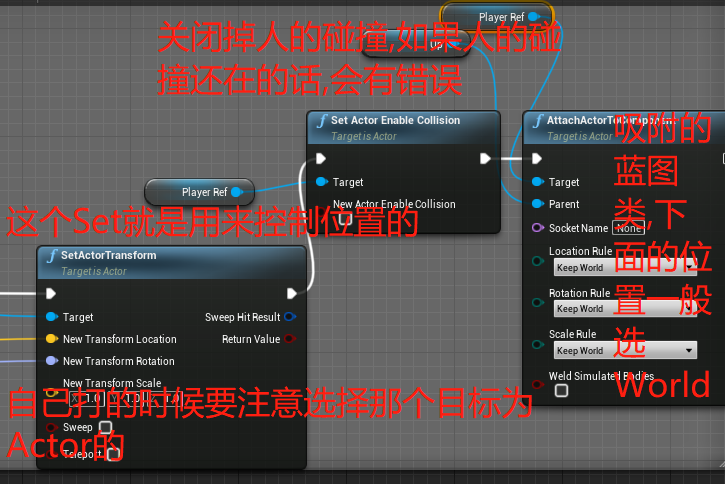Click AttachActorToComponent execution input pin
This screenshot has height=484, width=725.
(537, 159)
